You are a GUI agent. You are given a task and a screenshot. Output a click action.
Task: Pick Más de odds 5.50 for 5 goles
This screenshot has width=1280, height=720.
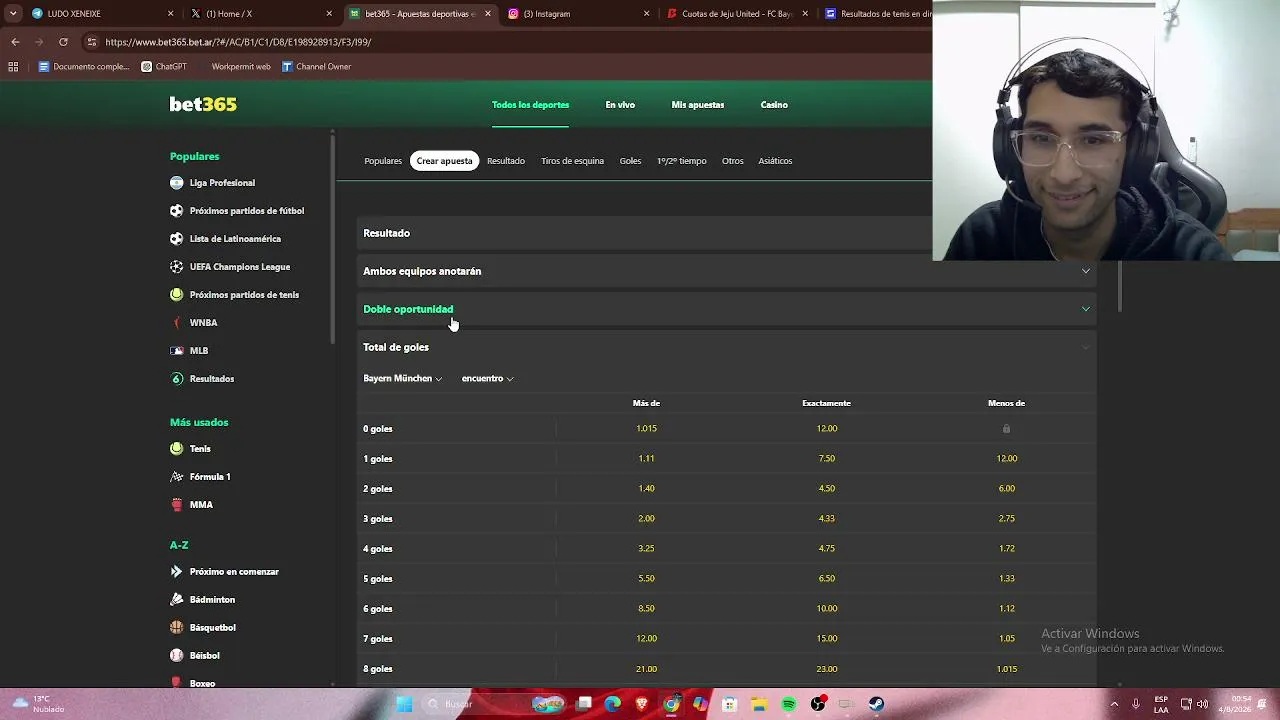(x=646, y=579)
